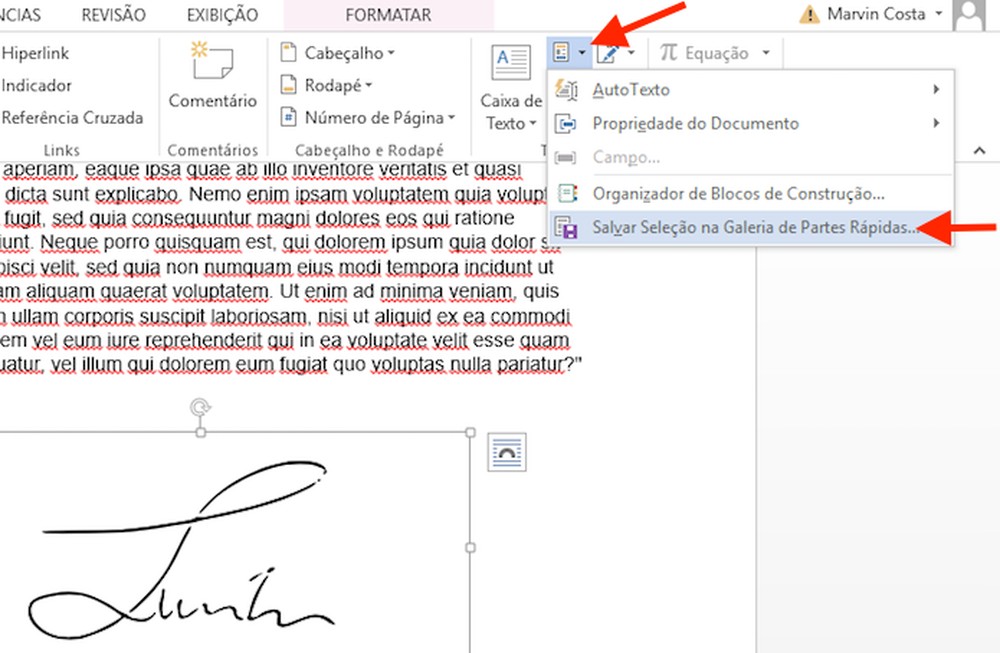Click the AutoTexto icon in the menu
1000x653 pixels.
(x=565, y=89)
